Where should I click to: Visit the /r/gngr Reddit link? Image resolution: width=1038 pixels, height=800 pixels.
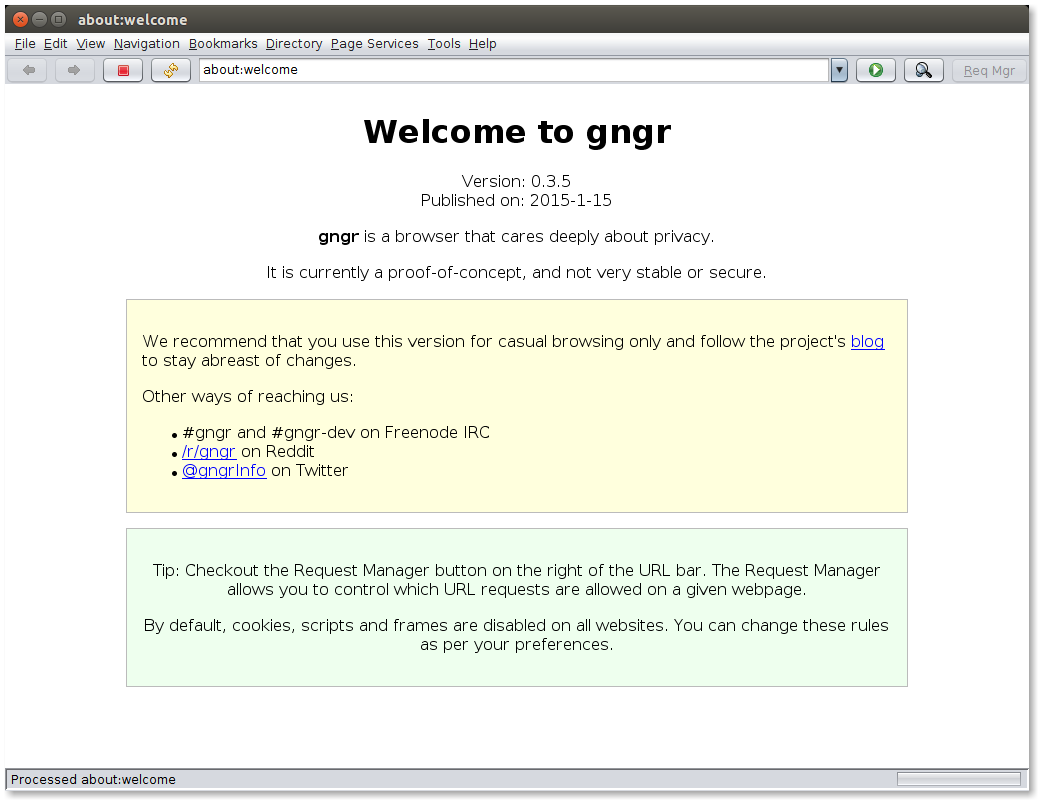(x=208, y=451)
